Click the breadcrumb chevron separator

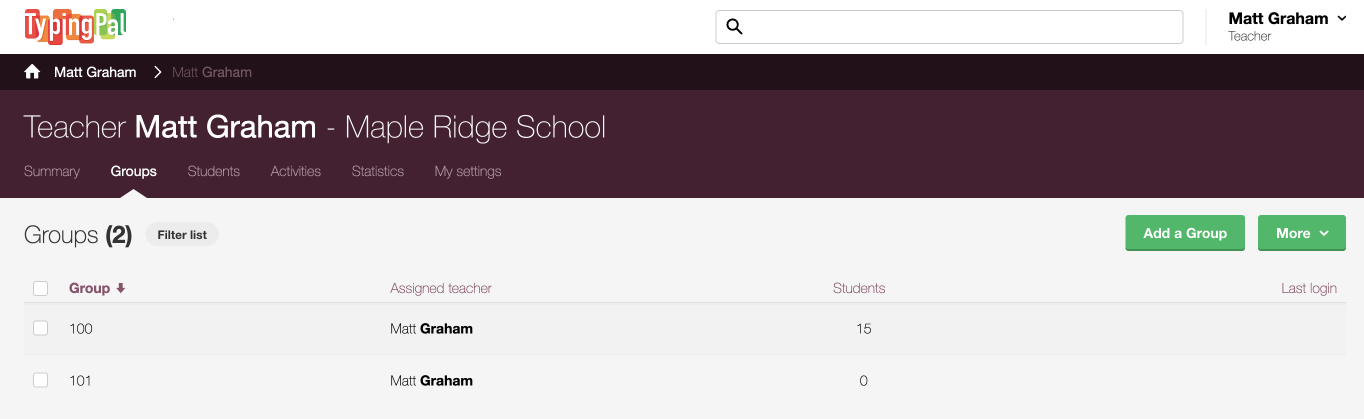point(158,72)
